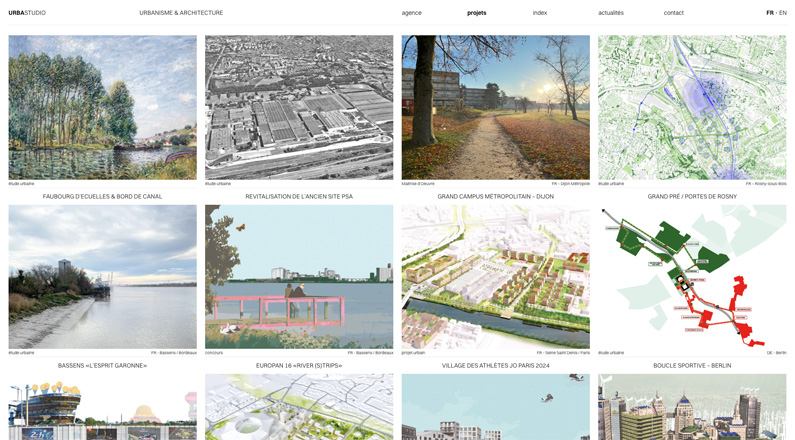The image size is (795, 440).
Task: Click the URBASTUDIO logo
Action: (x=27, y=13)
